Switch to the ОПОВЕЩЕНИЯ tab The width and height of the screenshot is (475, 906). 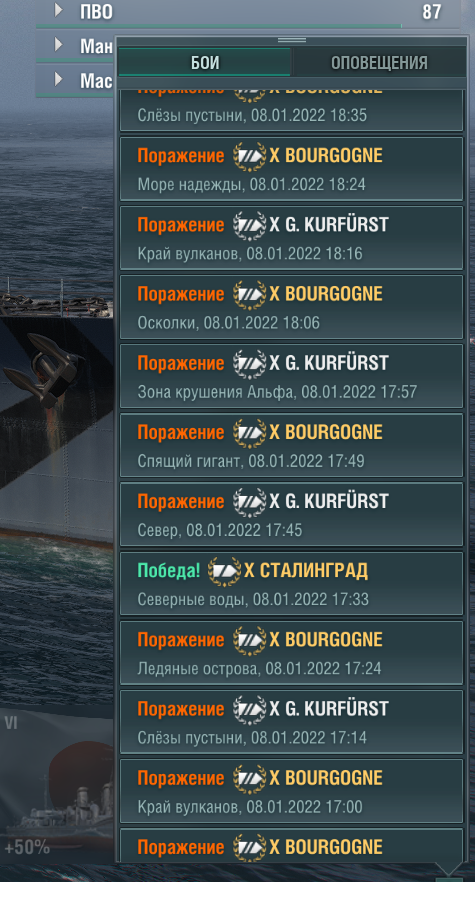(x=379, y=62)
